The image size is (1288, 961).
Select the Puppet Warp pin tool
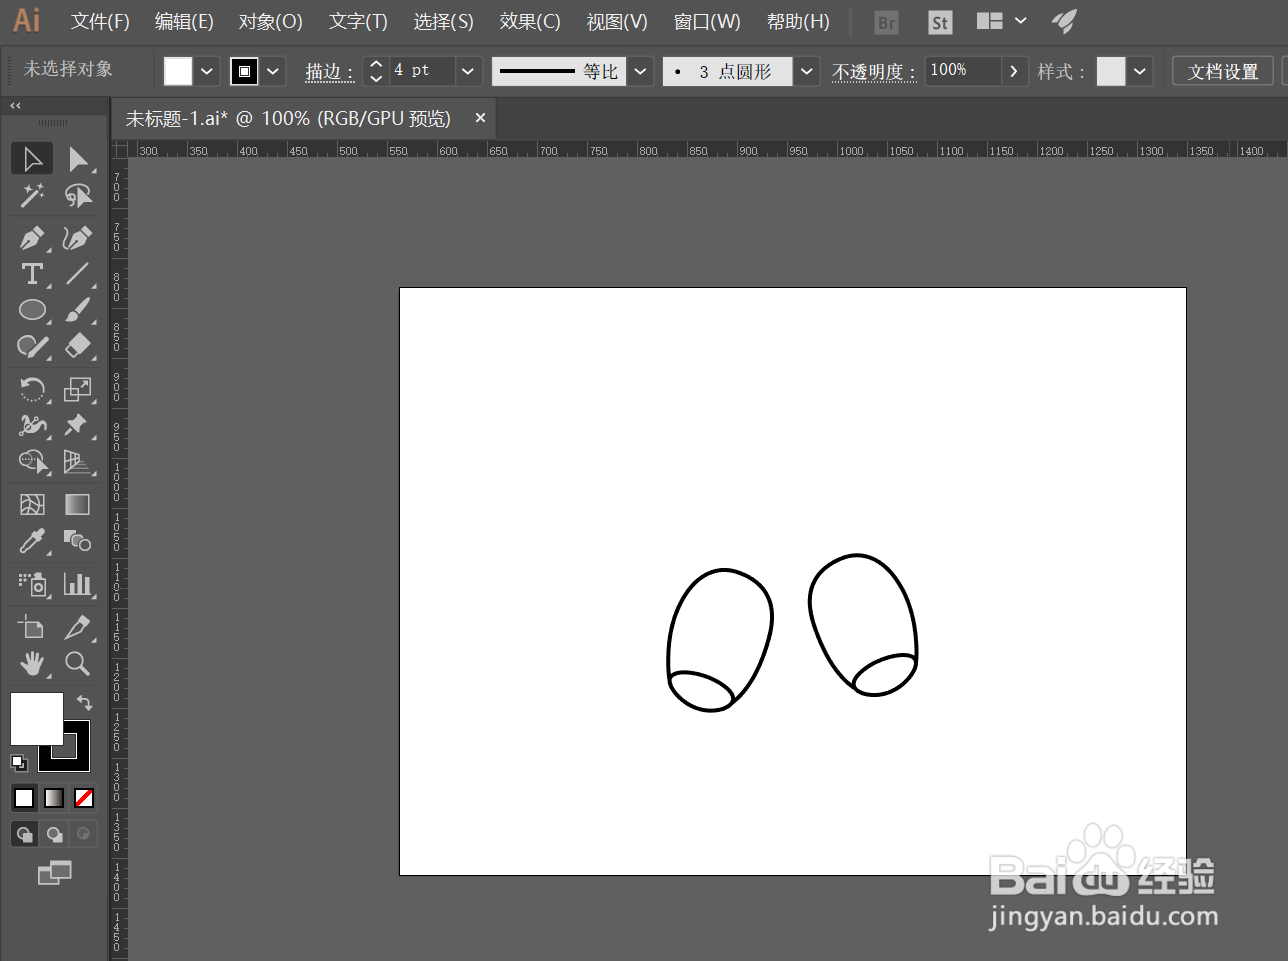tap(77, 425)
